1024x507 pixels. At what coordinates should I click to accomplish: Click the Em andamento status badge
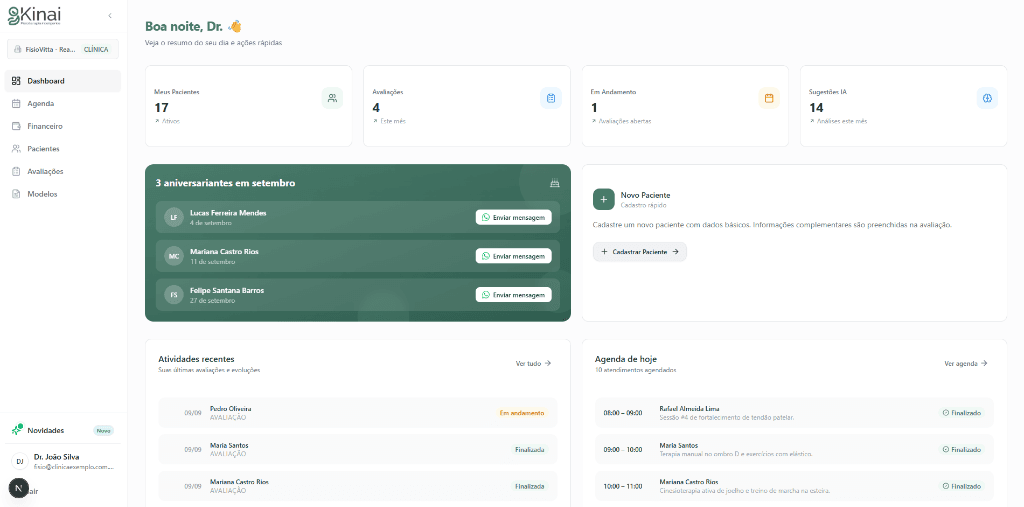pyautogui.click(x=522, y=413)
